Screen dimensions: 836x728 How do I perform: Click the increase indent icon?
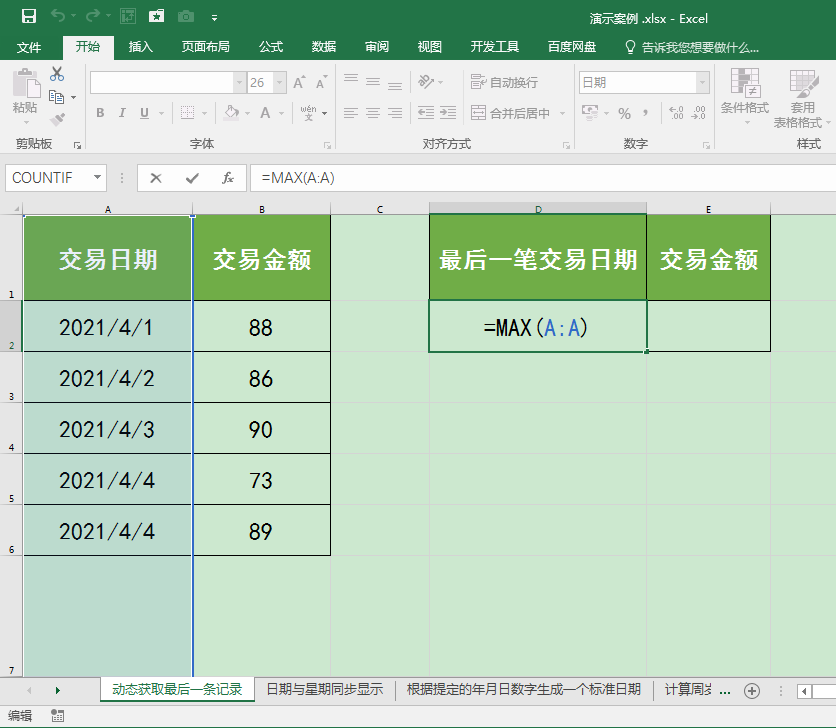[x=448, y=113]
